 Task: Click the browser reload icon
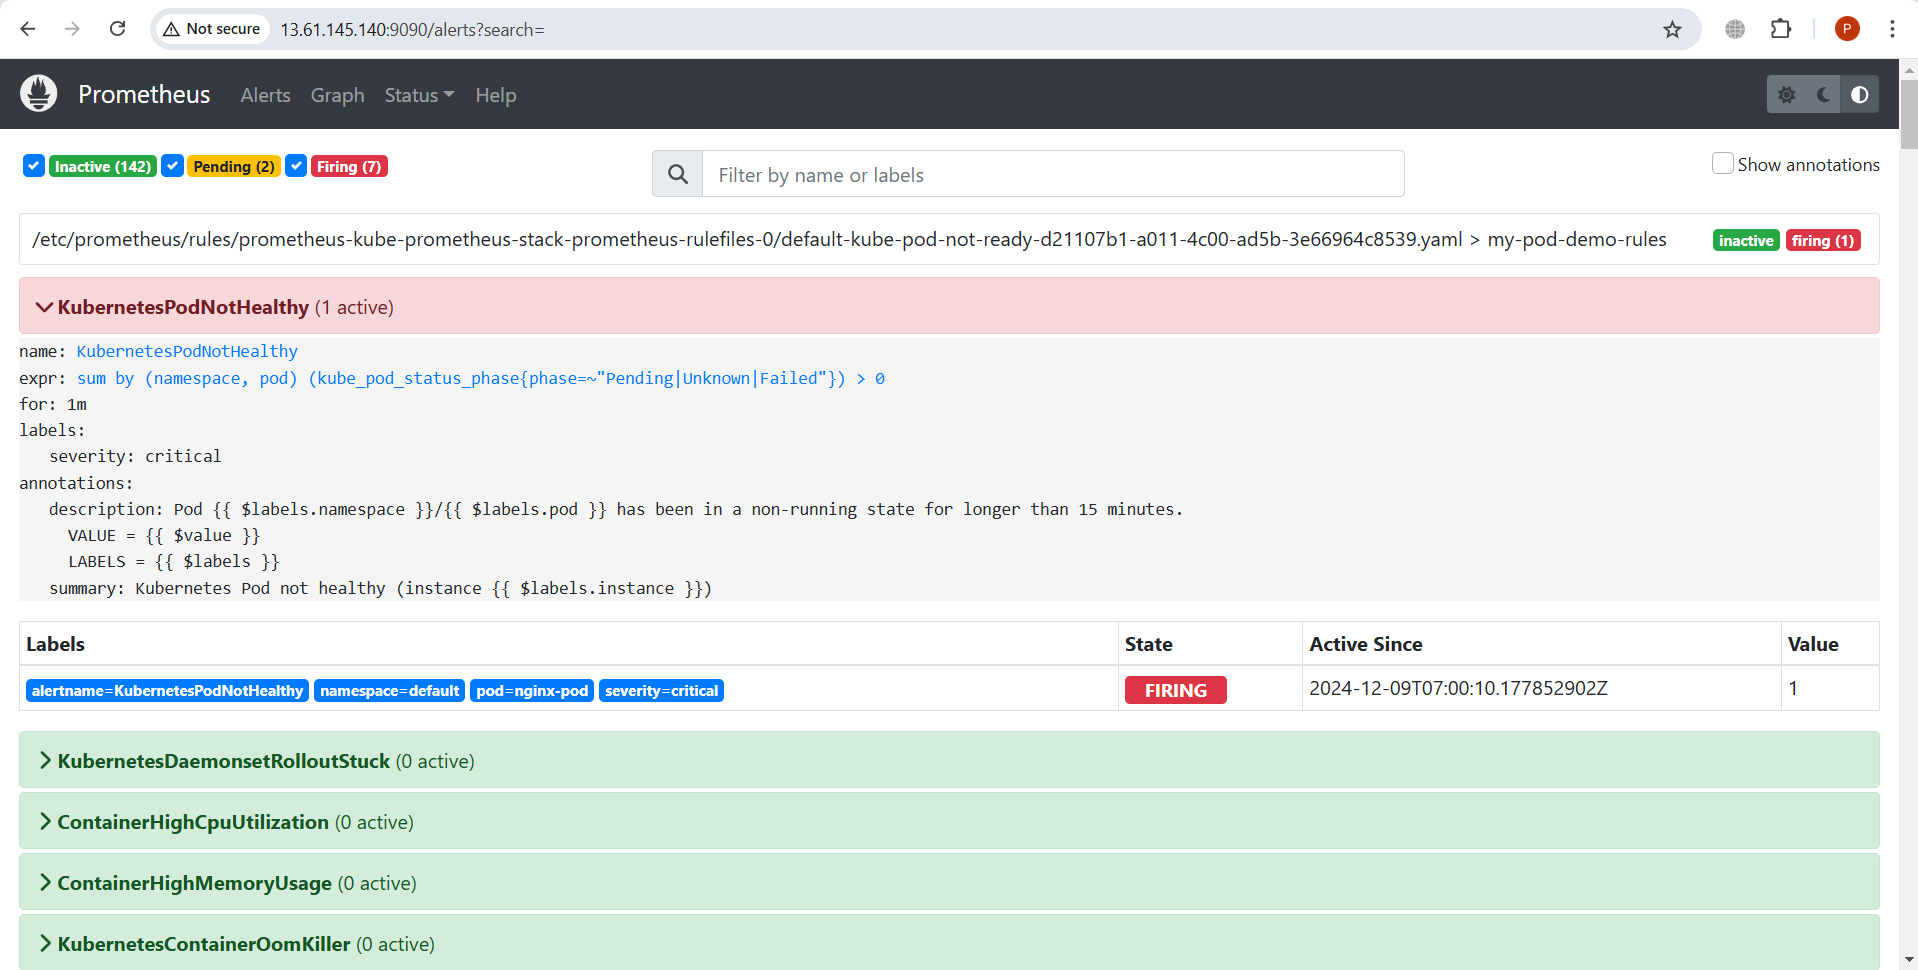coord(117,29)
